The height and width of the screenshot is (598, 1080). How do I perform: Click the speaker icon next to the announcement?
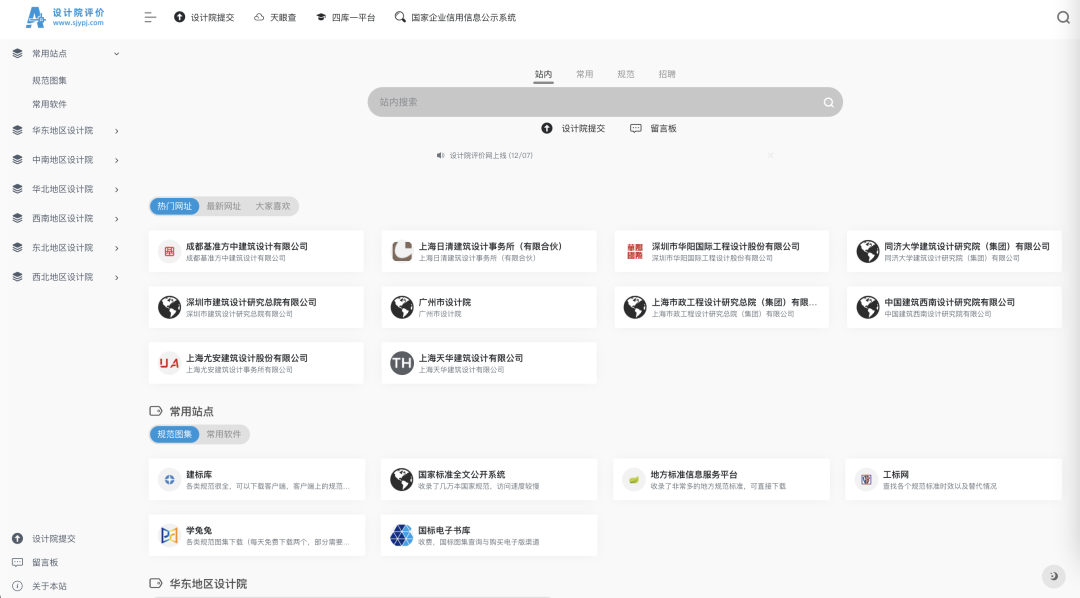point(440,156)
